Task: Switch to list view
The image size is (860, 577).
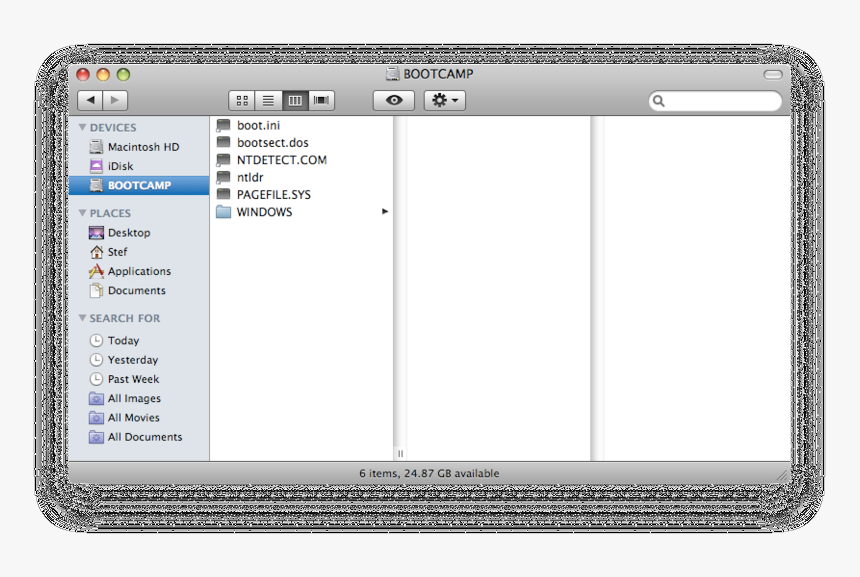Action: [268, 100]
